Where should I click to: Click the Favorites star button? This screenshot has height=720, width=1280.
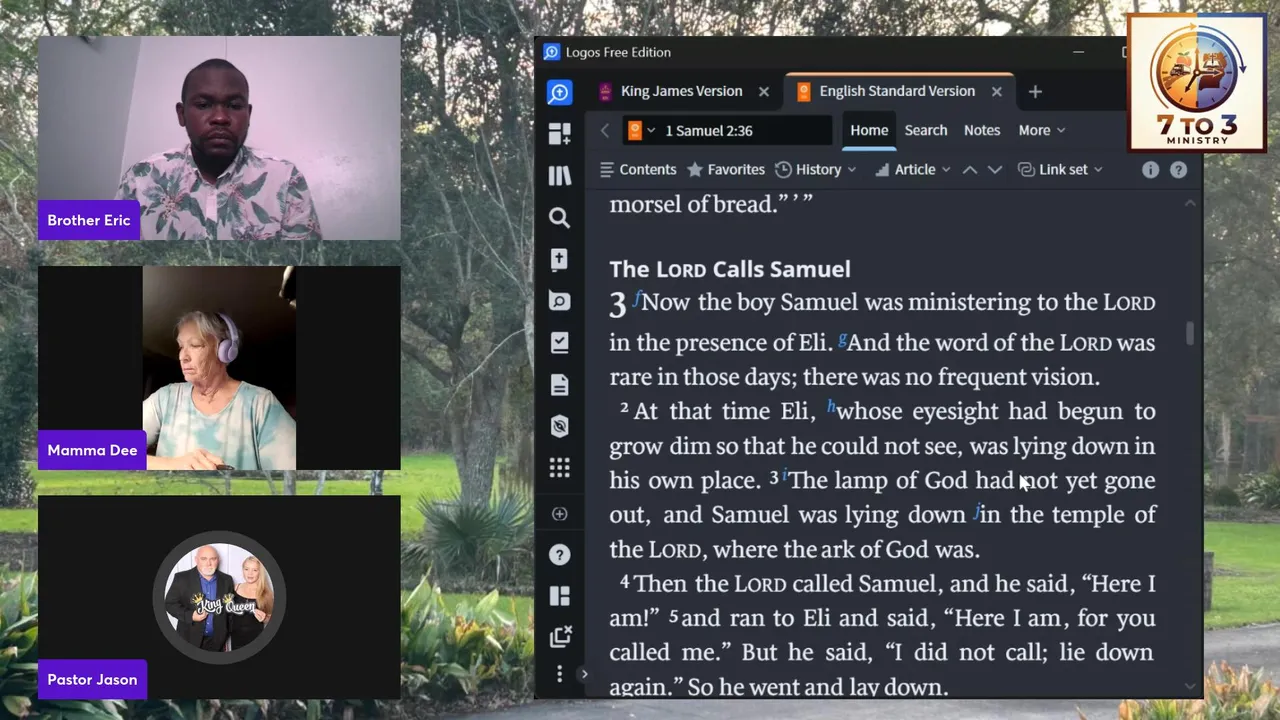click(726, 170)
